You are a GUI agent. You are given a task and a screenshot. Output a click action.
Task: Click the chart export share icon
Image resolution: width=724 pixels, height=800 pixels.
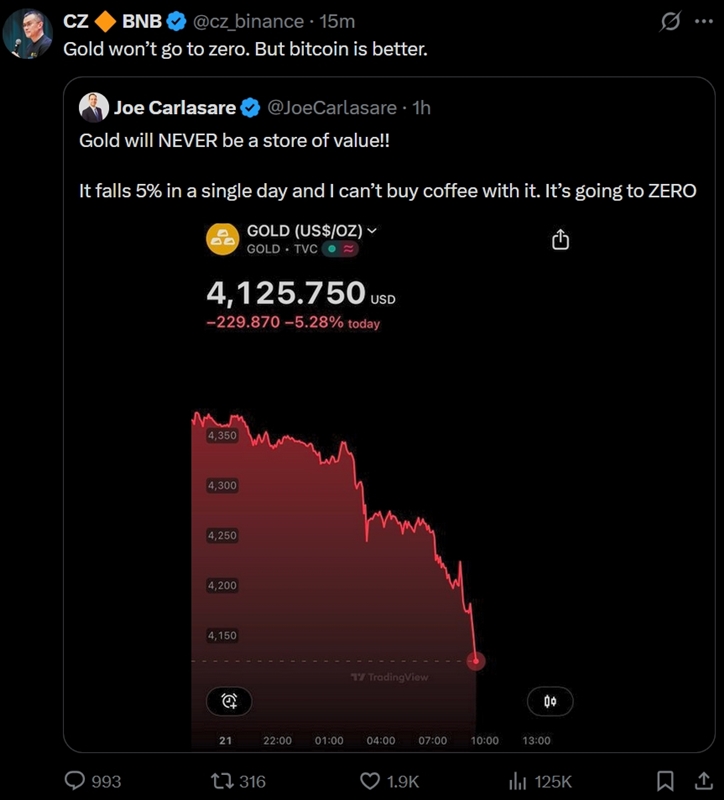(x=560, y=240)
